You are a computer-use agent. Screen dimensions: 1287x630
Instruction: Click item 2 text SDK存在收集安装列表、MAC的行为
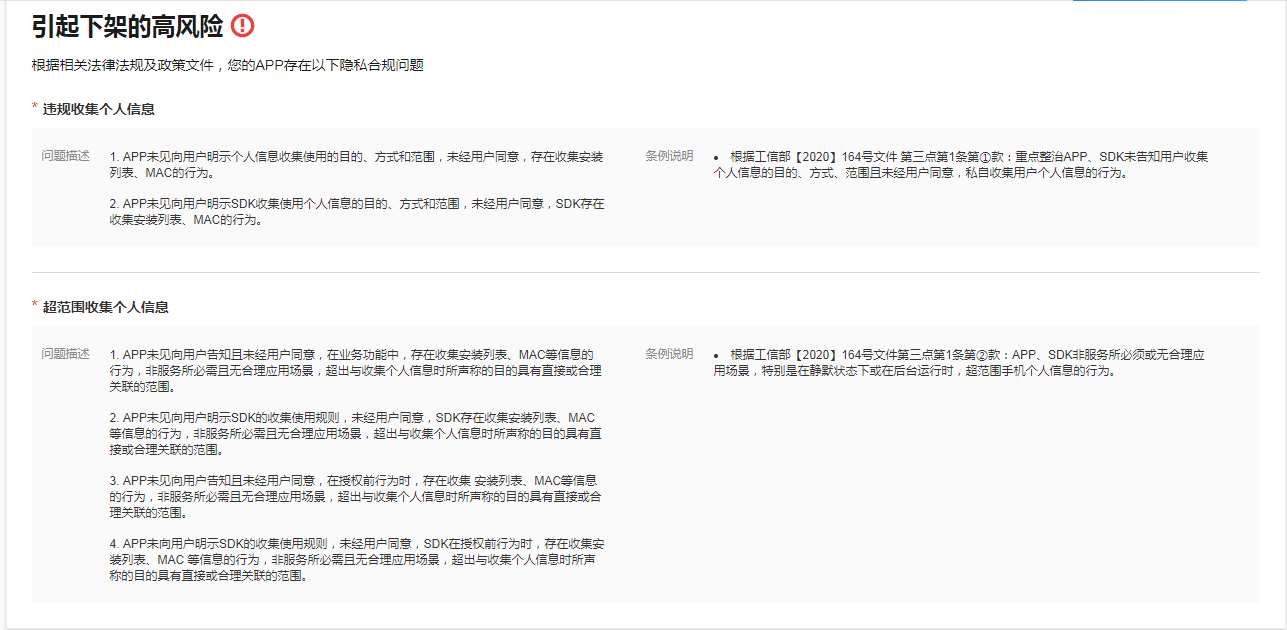click(357, 212)
